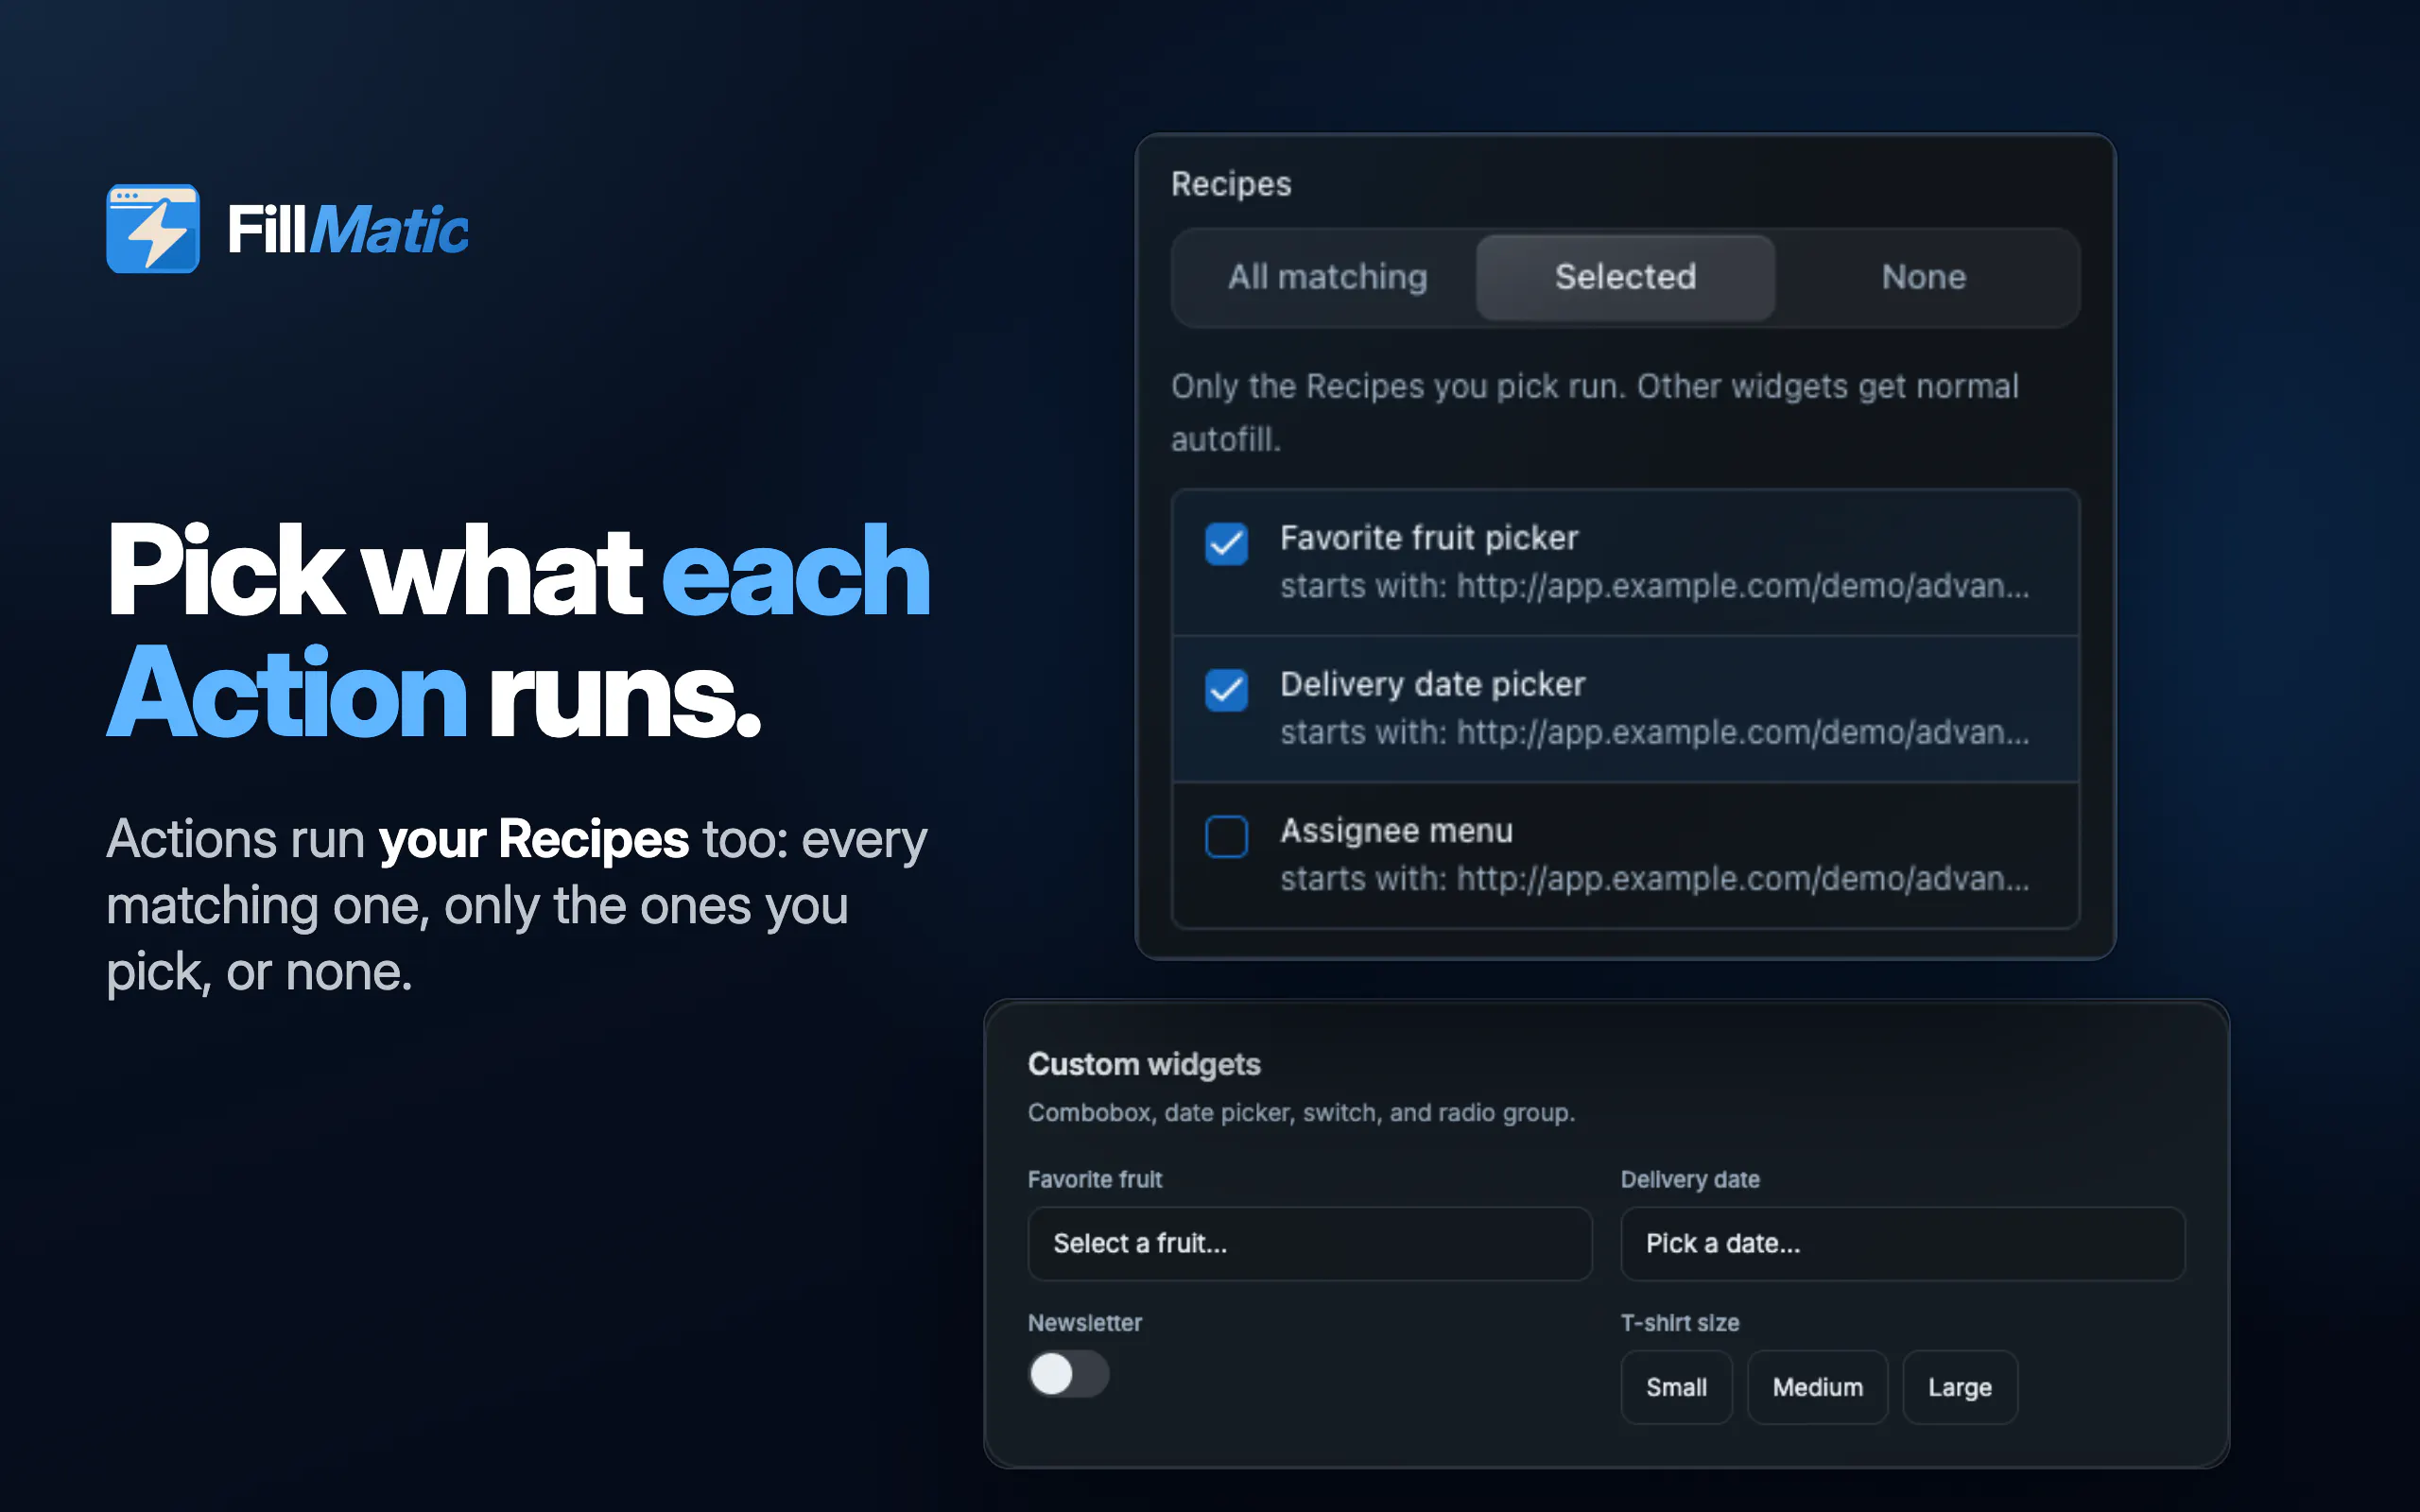Click the T-shirt size field label
The image size is (2420, 1512).
(1680, 1323)
